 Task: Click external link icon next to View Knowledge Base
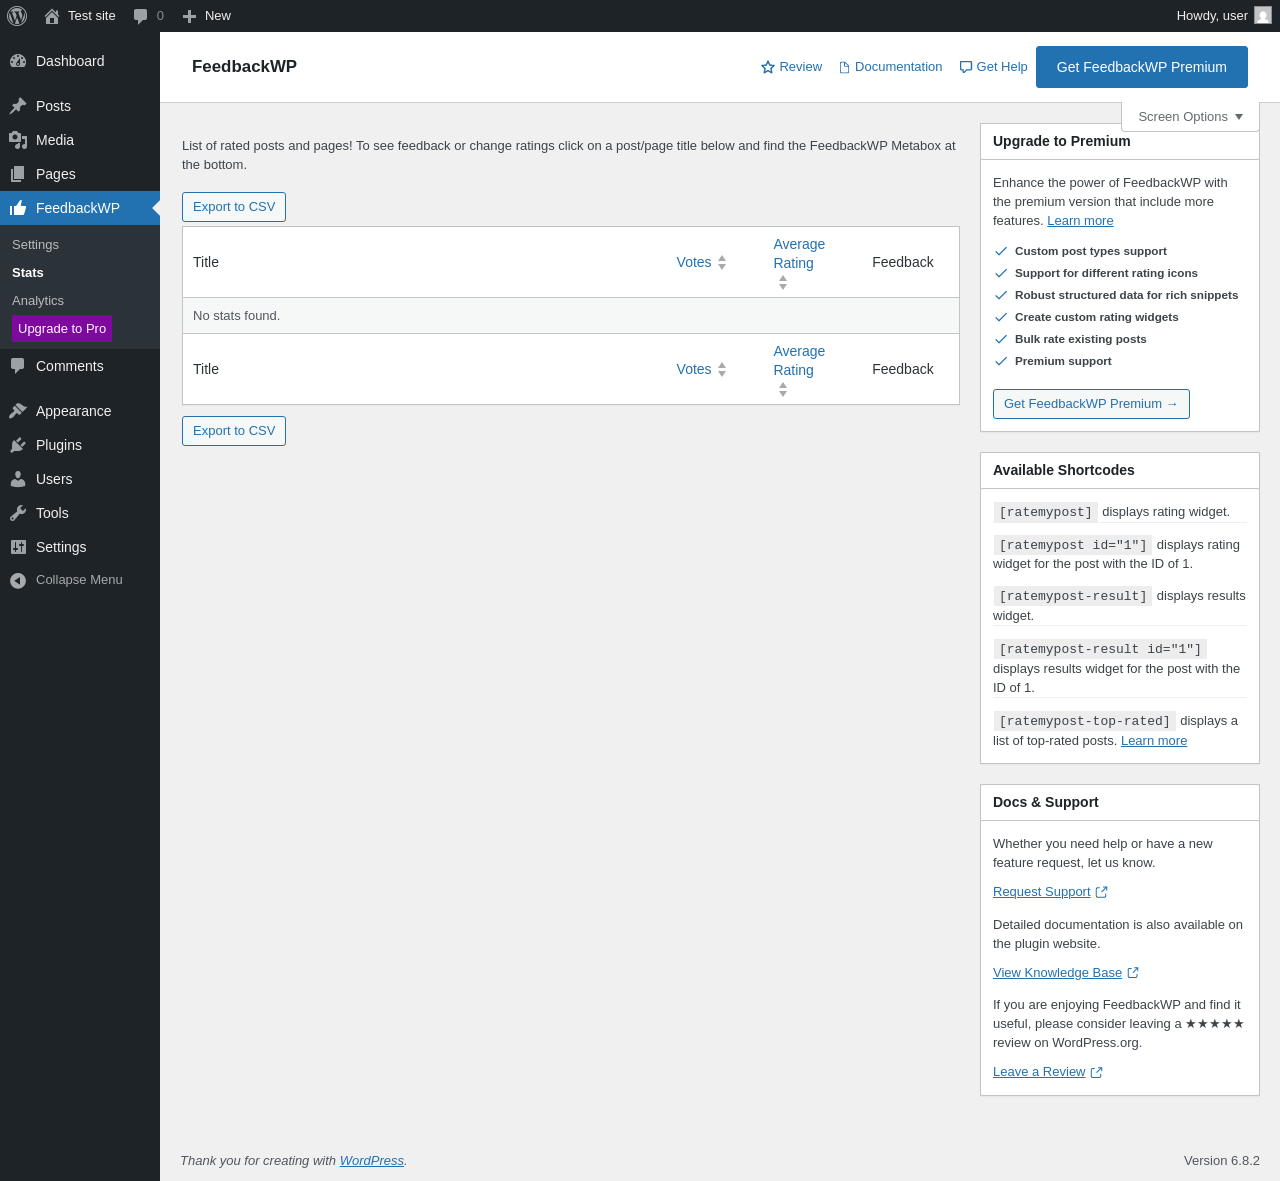(1133, 973)
